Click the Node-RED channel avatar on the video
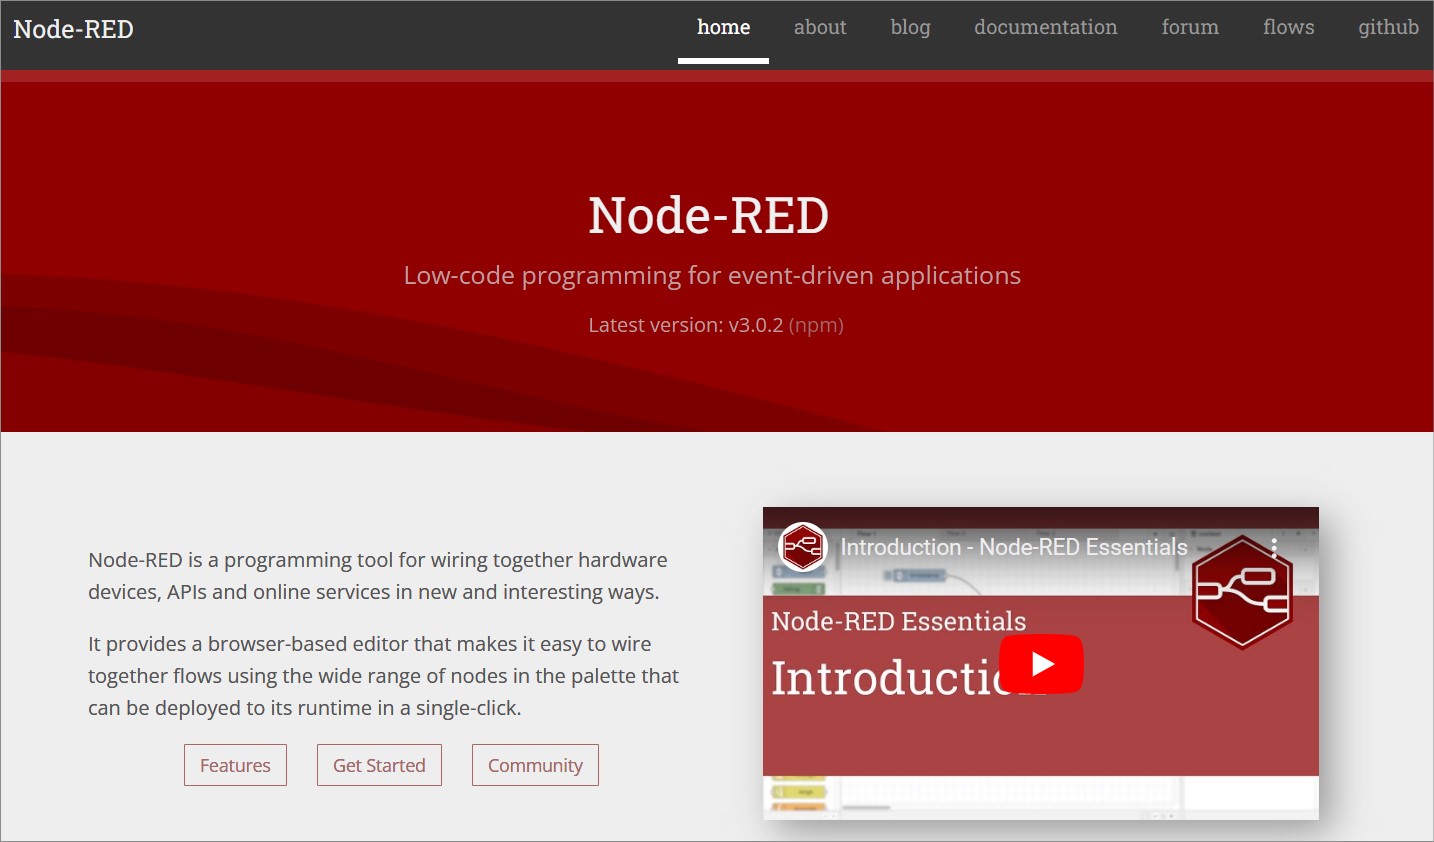Image resolution: width=1434 pixels, height=842 pixels. (x=800, y=548)
